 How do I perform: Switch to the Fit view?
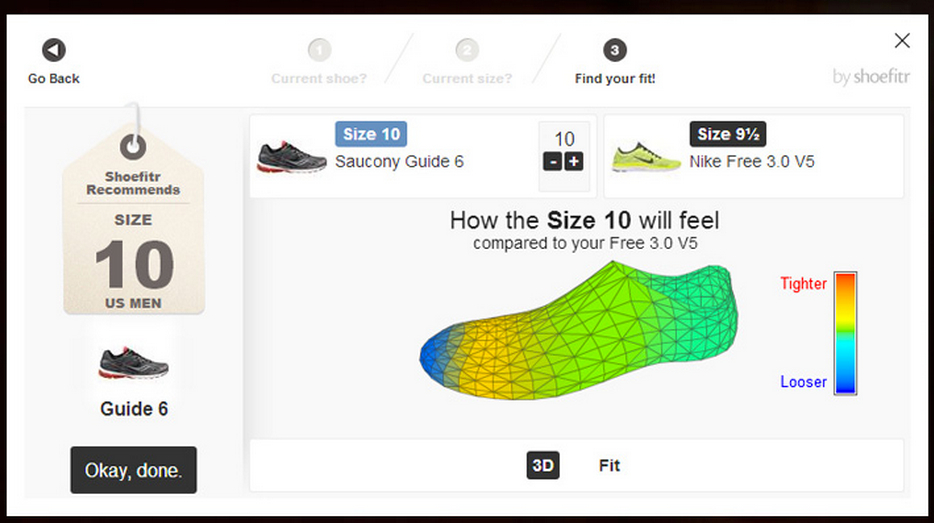click(x=610, y=465)
